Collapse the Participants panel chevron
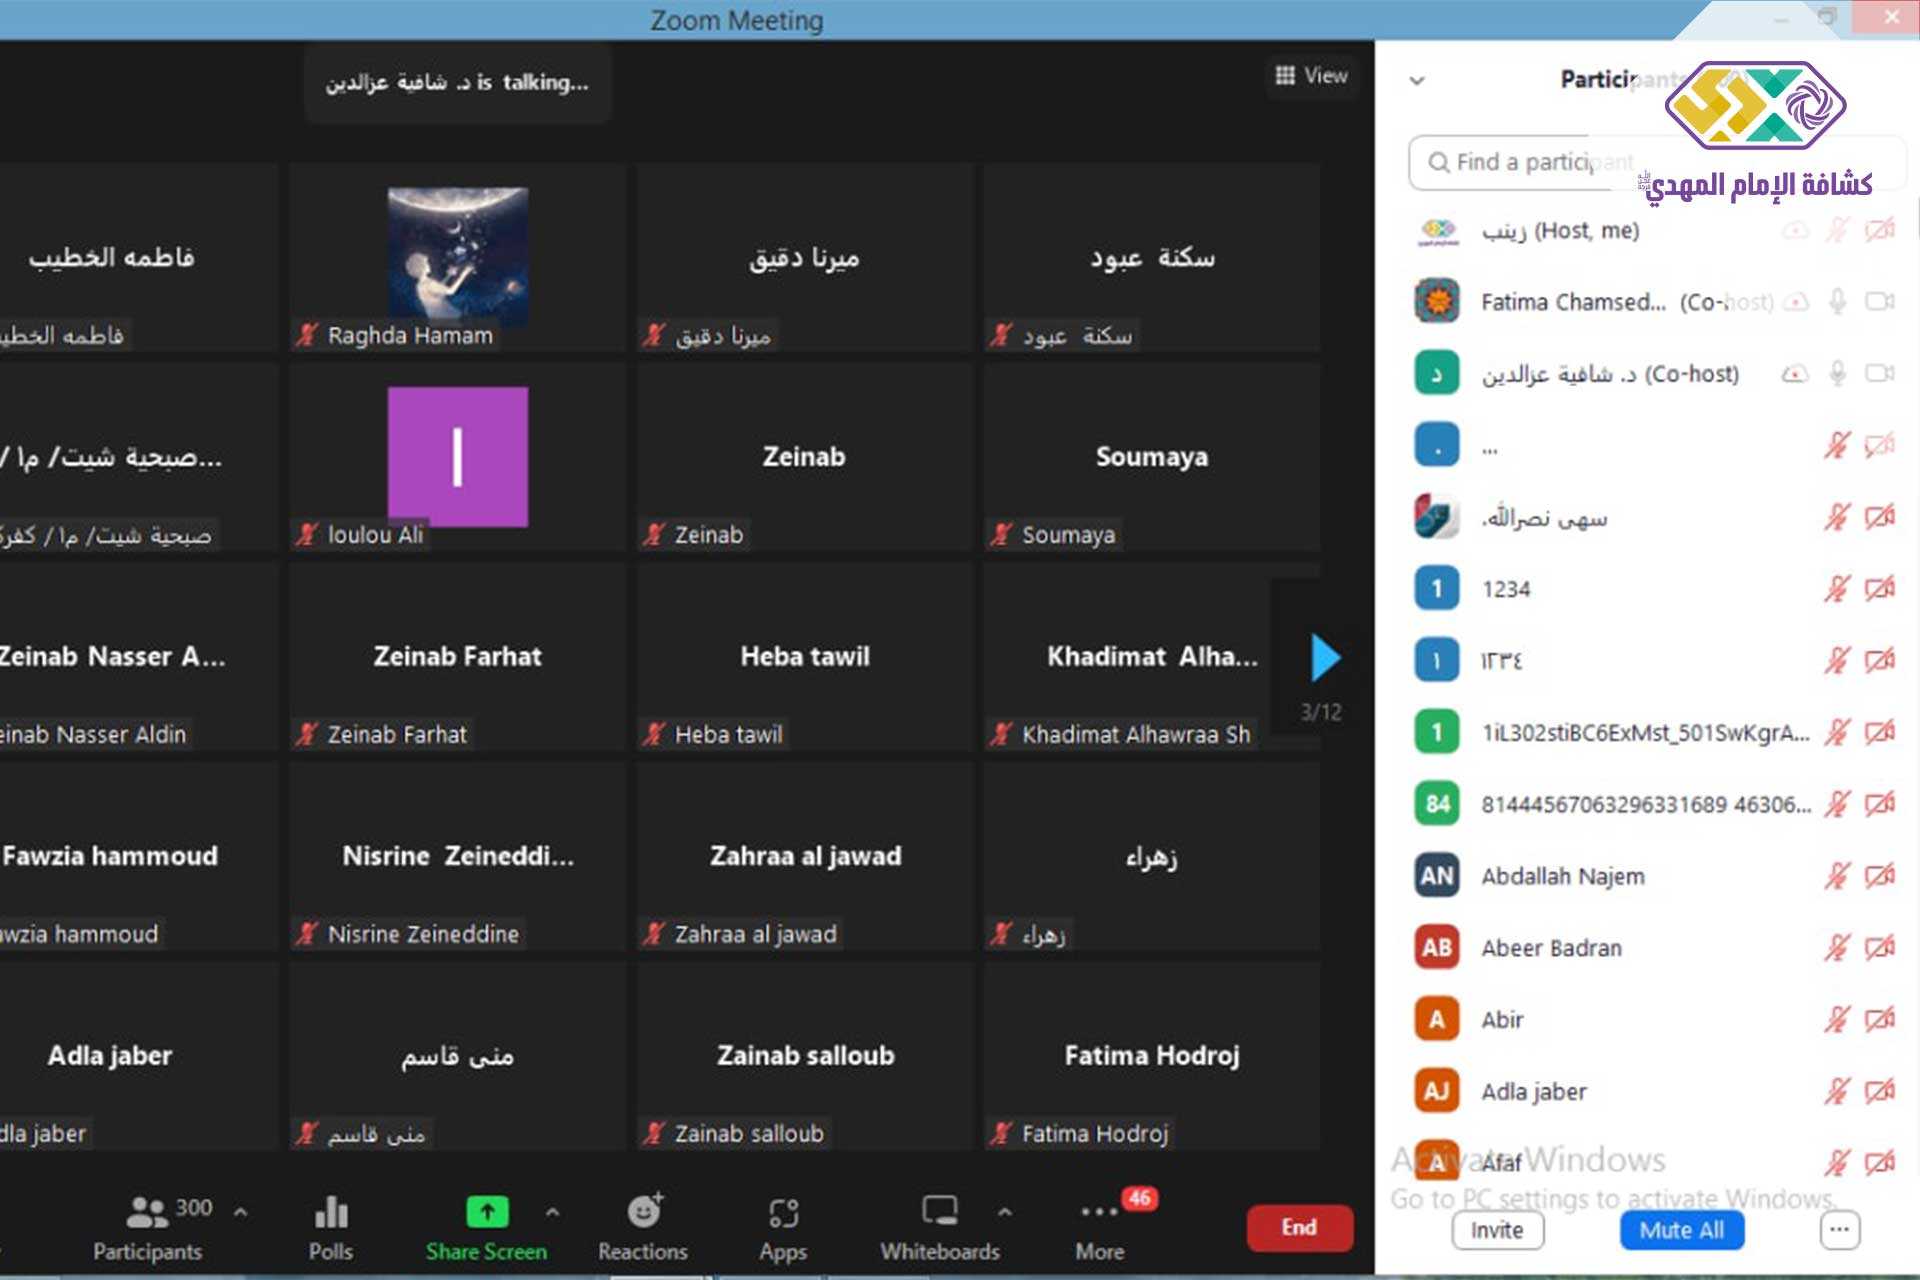Image resolution: width=1920 pixels, height=1280 pixels. tap(1417, 81)
